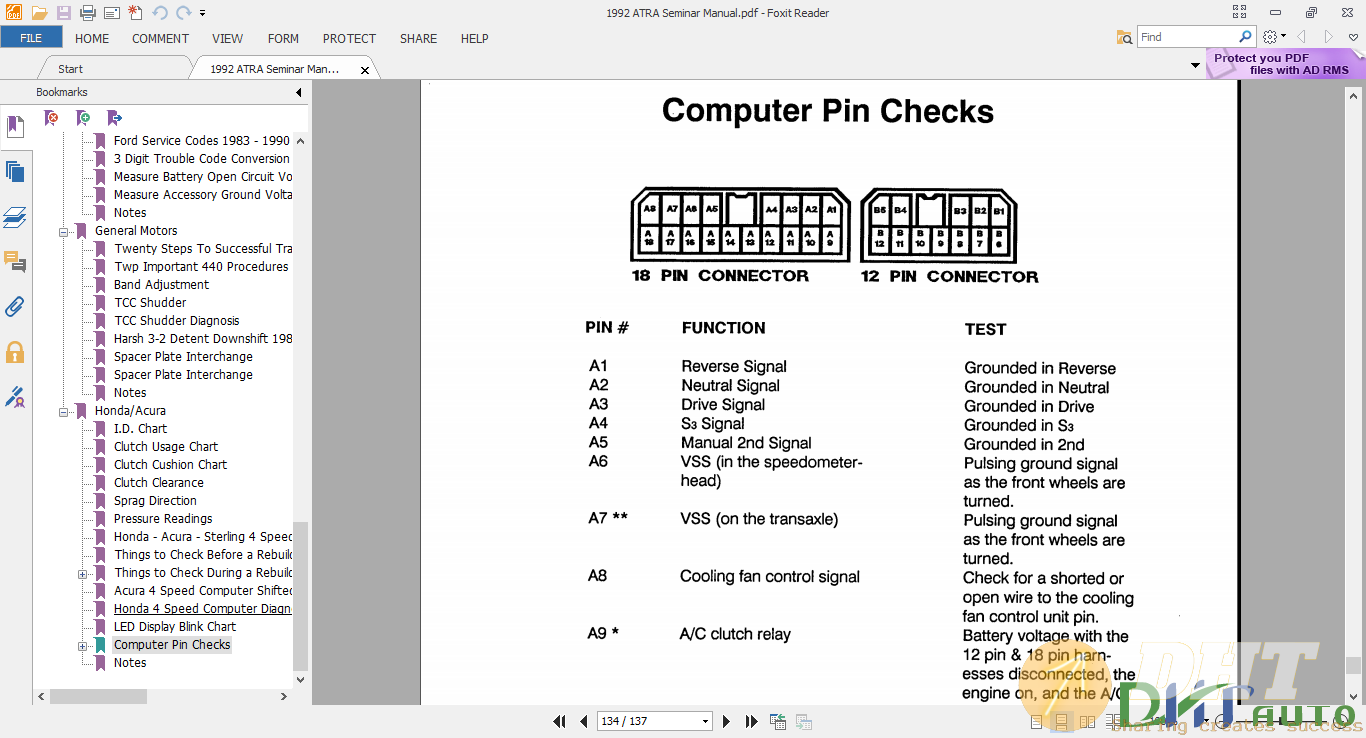Open the HOME ribbon tab
The height and width of the screenshot is (738, 1366).
click(x=92, y=38)
